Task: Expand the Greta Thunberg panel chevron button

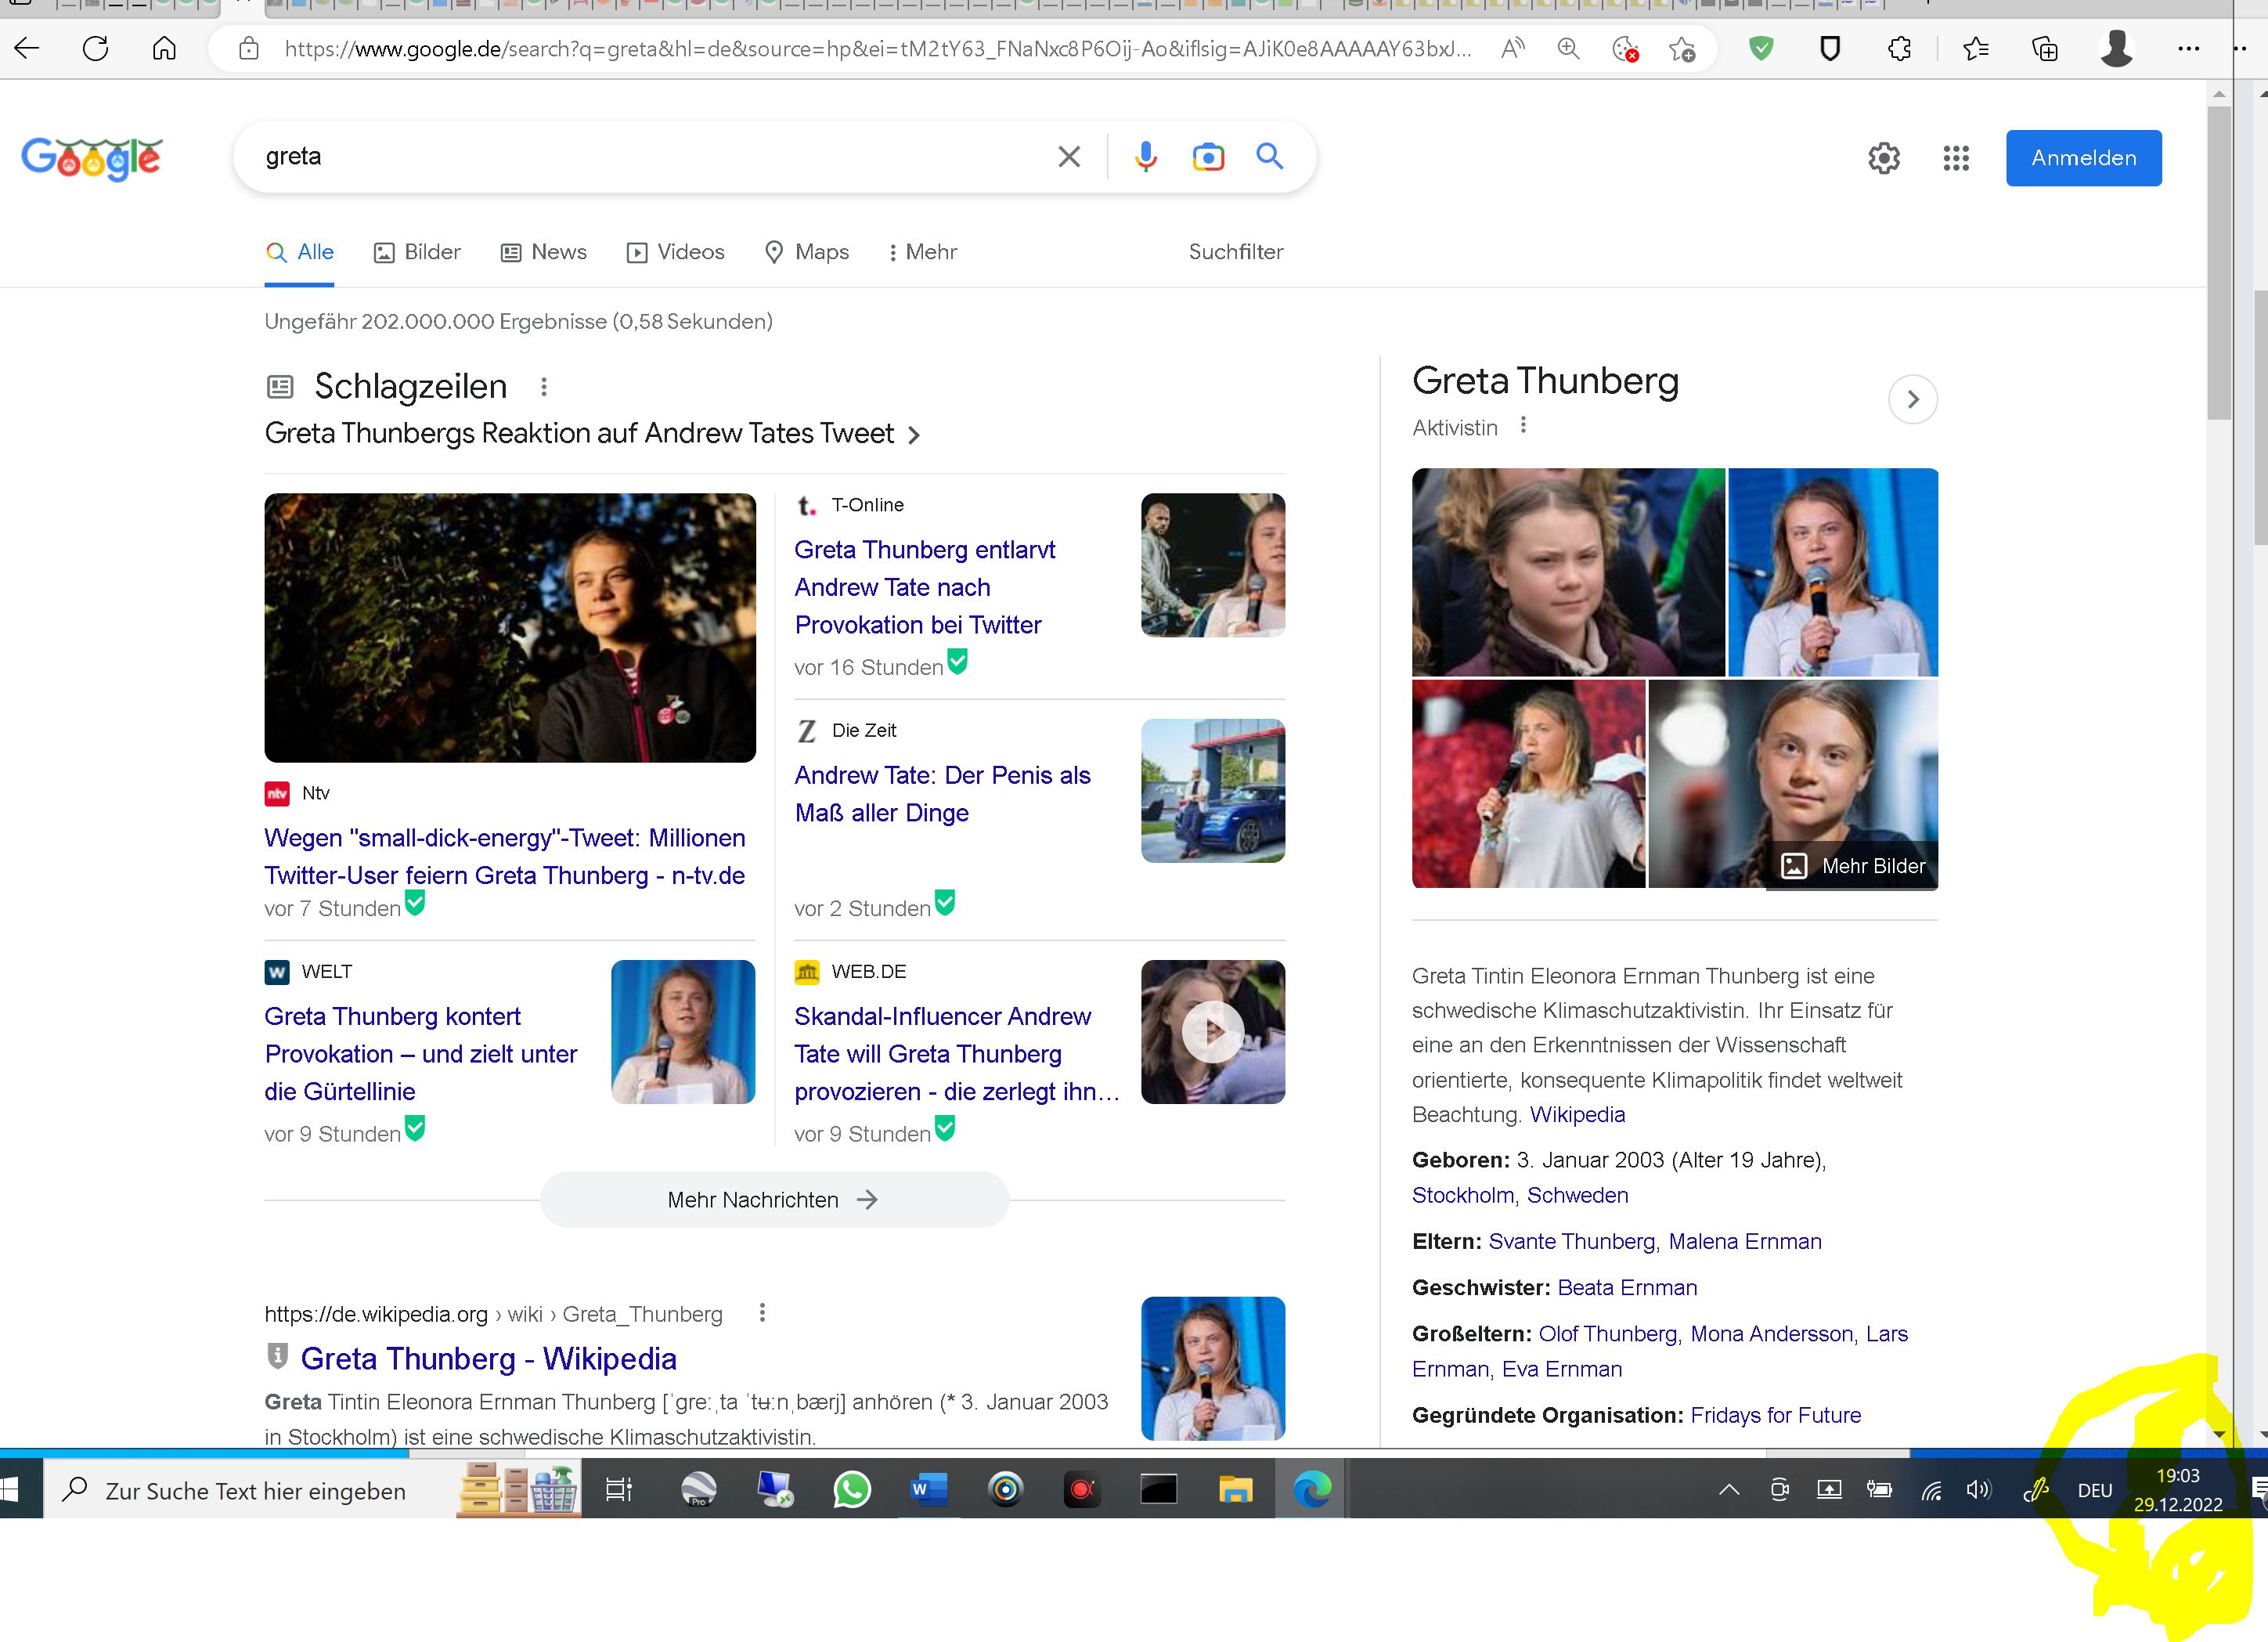Action: click(x=1912, y=399)
